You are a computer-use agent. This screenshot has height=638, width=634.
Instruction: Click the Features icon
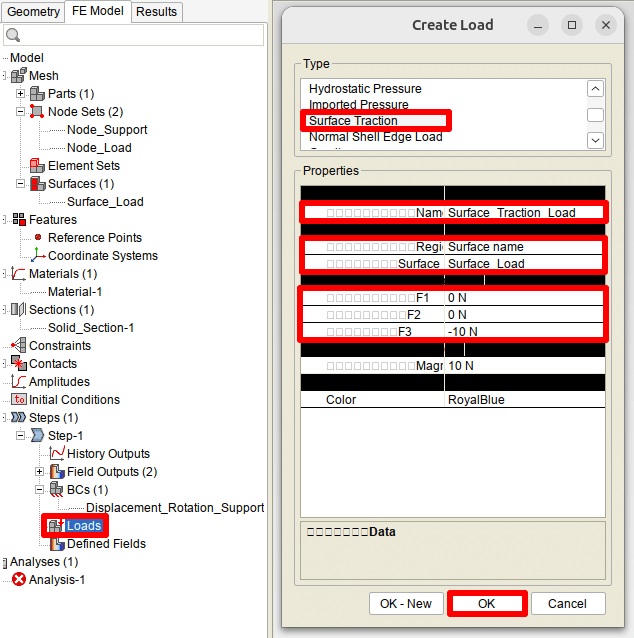point(19,219)
